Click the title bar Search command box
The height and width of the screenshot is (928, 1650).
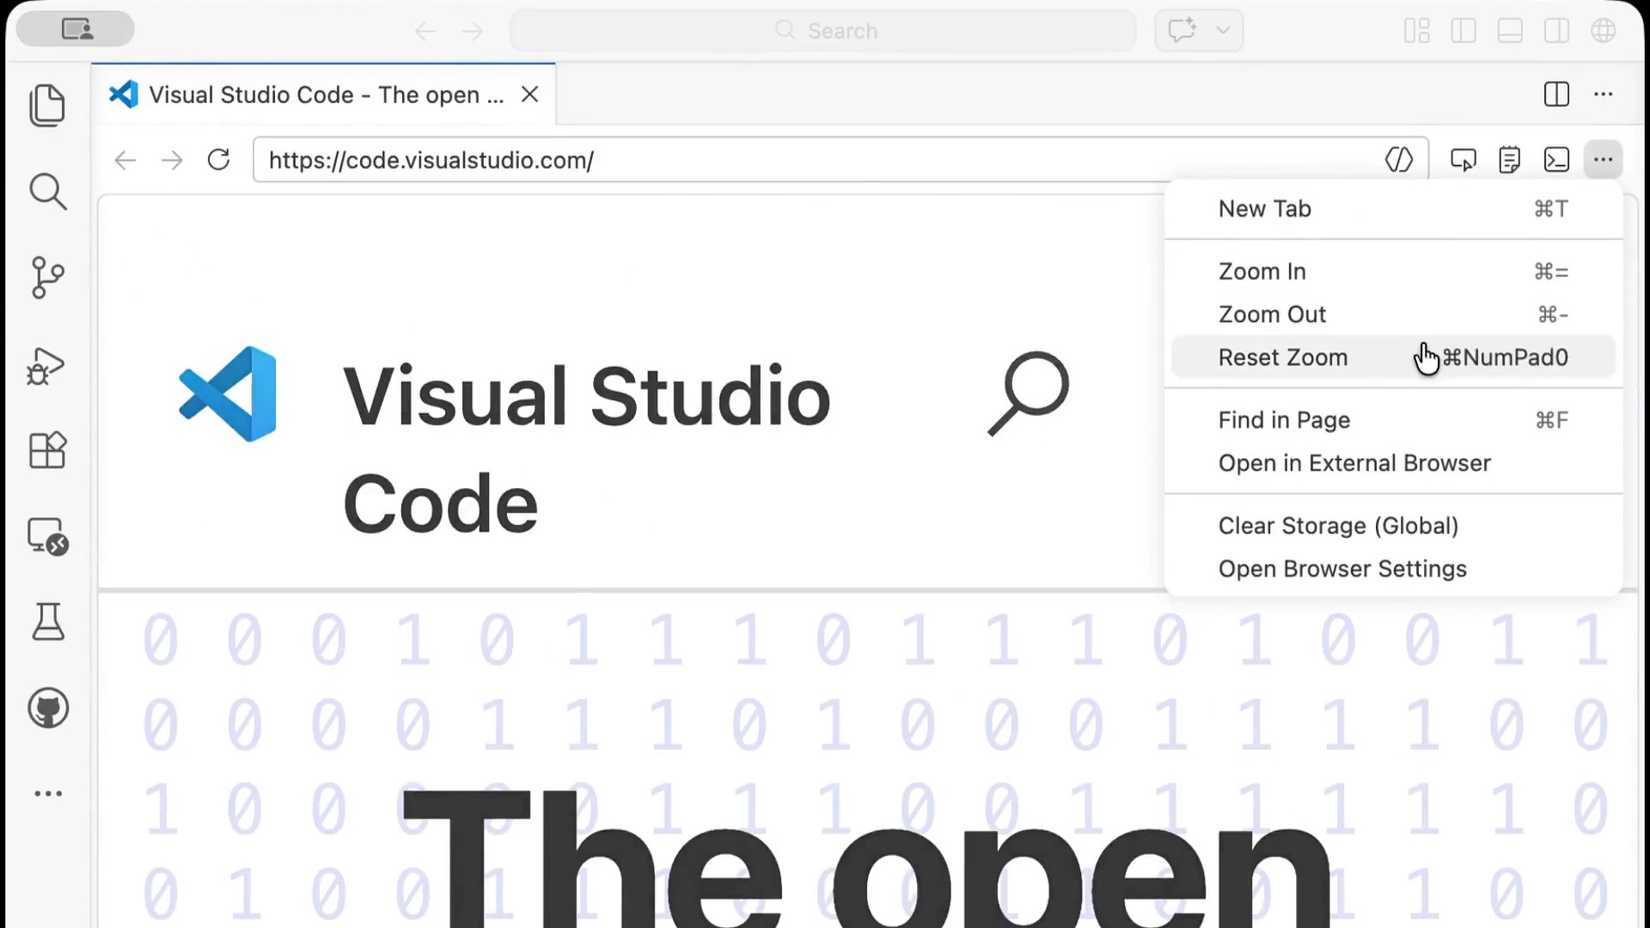point(823,31)
